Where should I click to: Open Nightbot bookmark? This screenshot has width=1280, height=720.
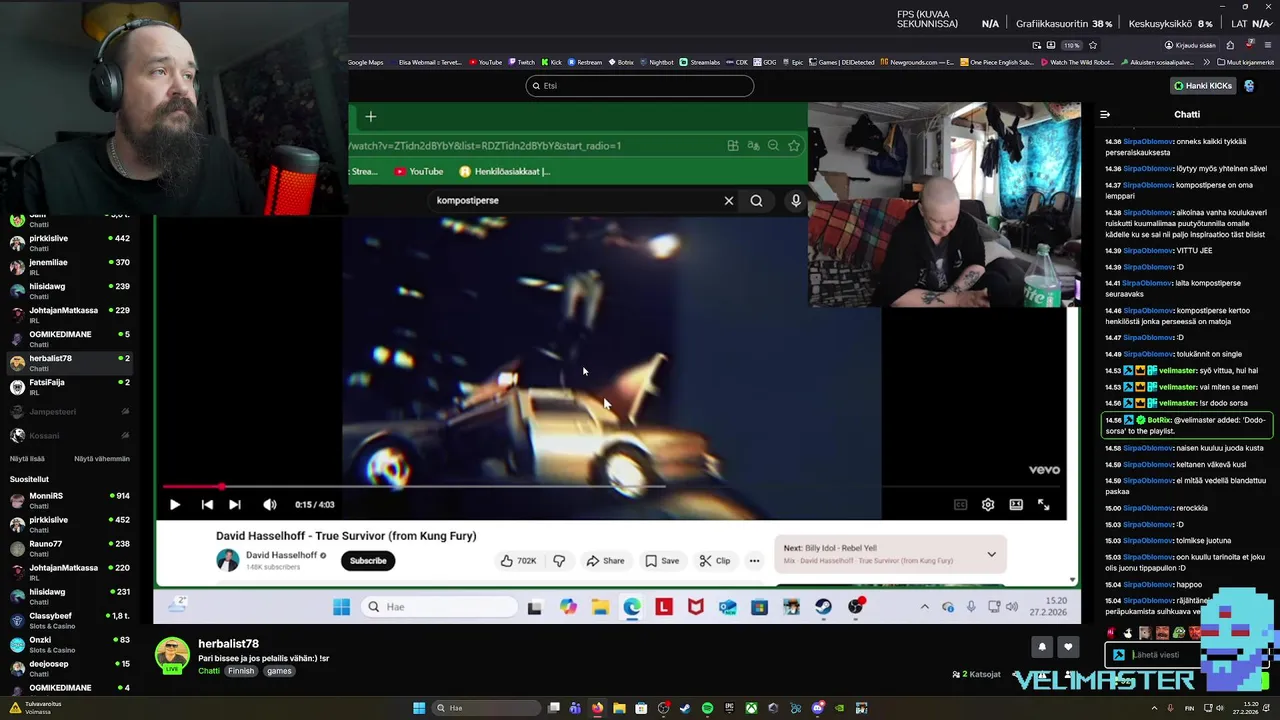coord(657,62)
